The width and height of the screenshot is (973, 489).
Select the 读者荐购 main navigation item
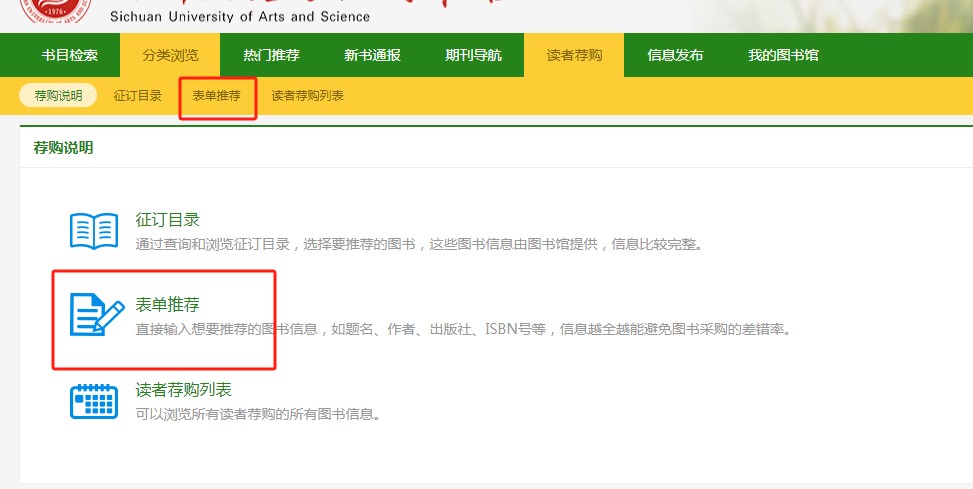point(574,55)
